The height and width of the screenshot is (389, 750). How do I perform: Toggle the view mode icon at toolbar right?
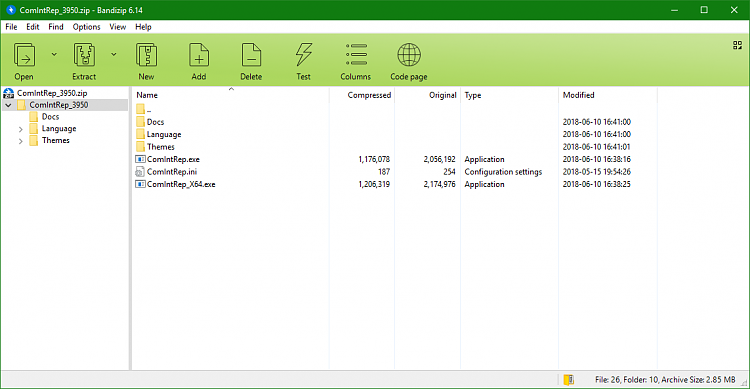737,45
